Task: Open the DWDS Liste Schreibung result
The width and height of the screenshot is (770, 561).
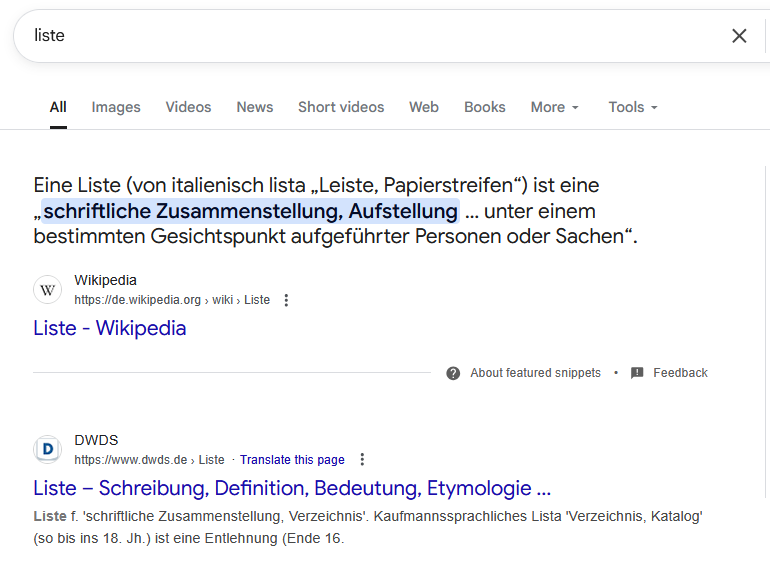Action: 292,488
